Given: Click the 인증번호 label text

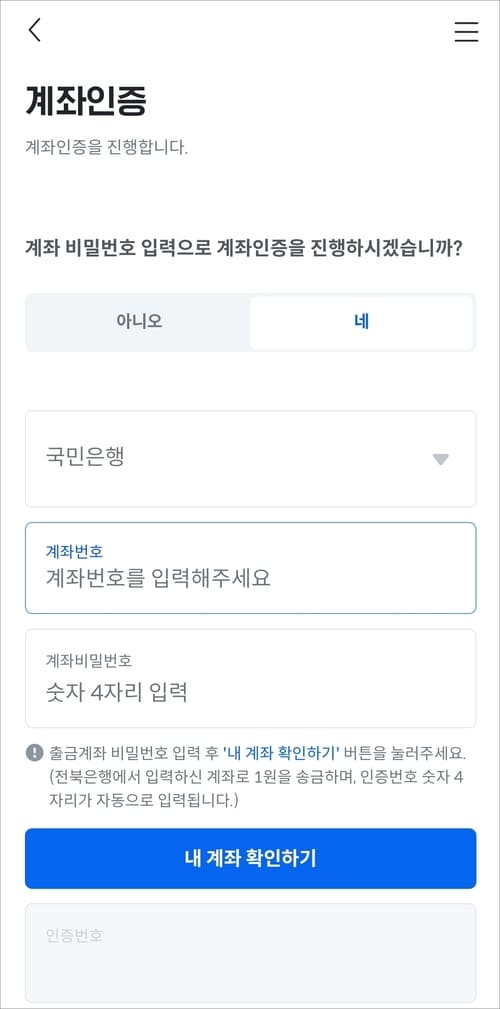Looking at the screenshot, I should [x=74, y=935].
